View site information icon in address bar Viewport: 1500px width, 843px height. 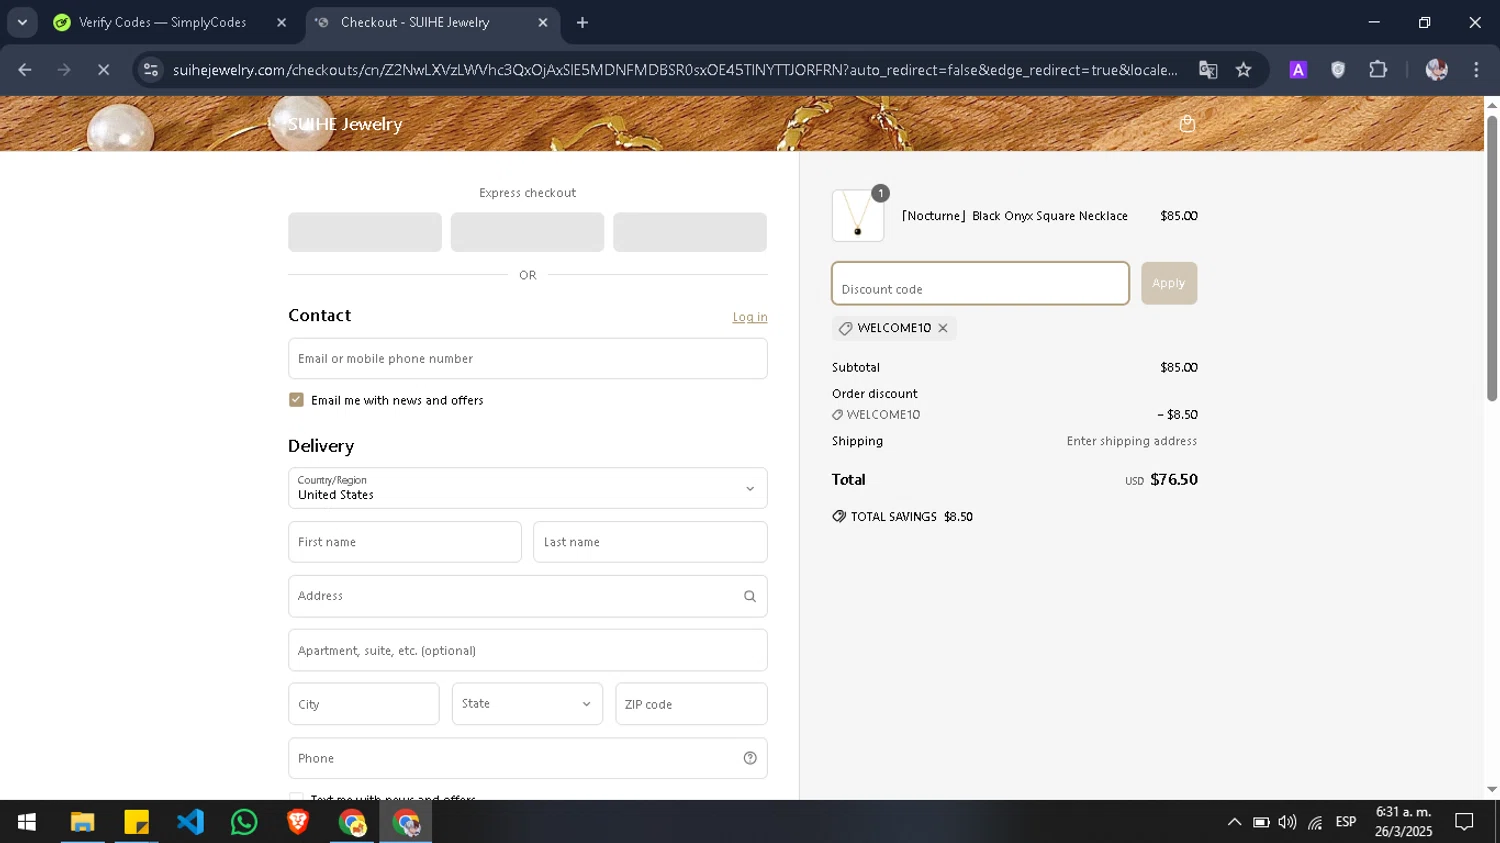151,70
